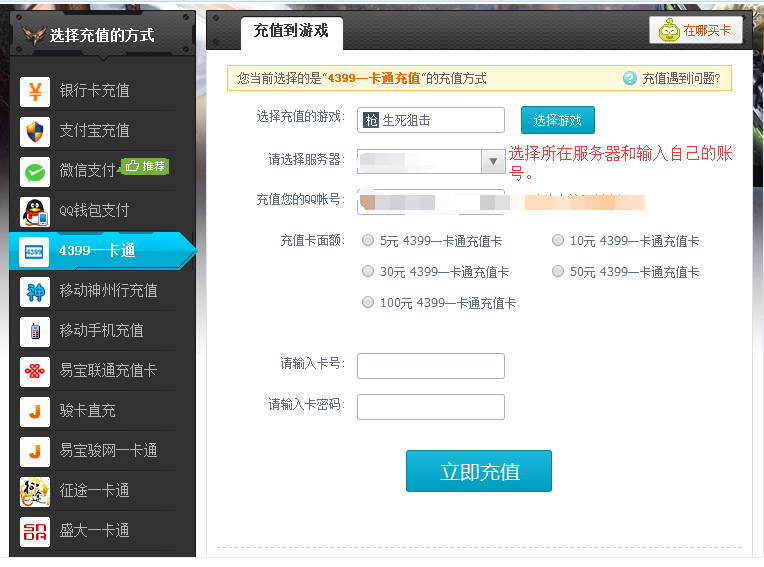Click the J icon beside 易宝骏网一卡通

pyautogui.click(x=35, y=452)
